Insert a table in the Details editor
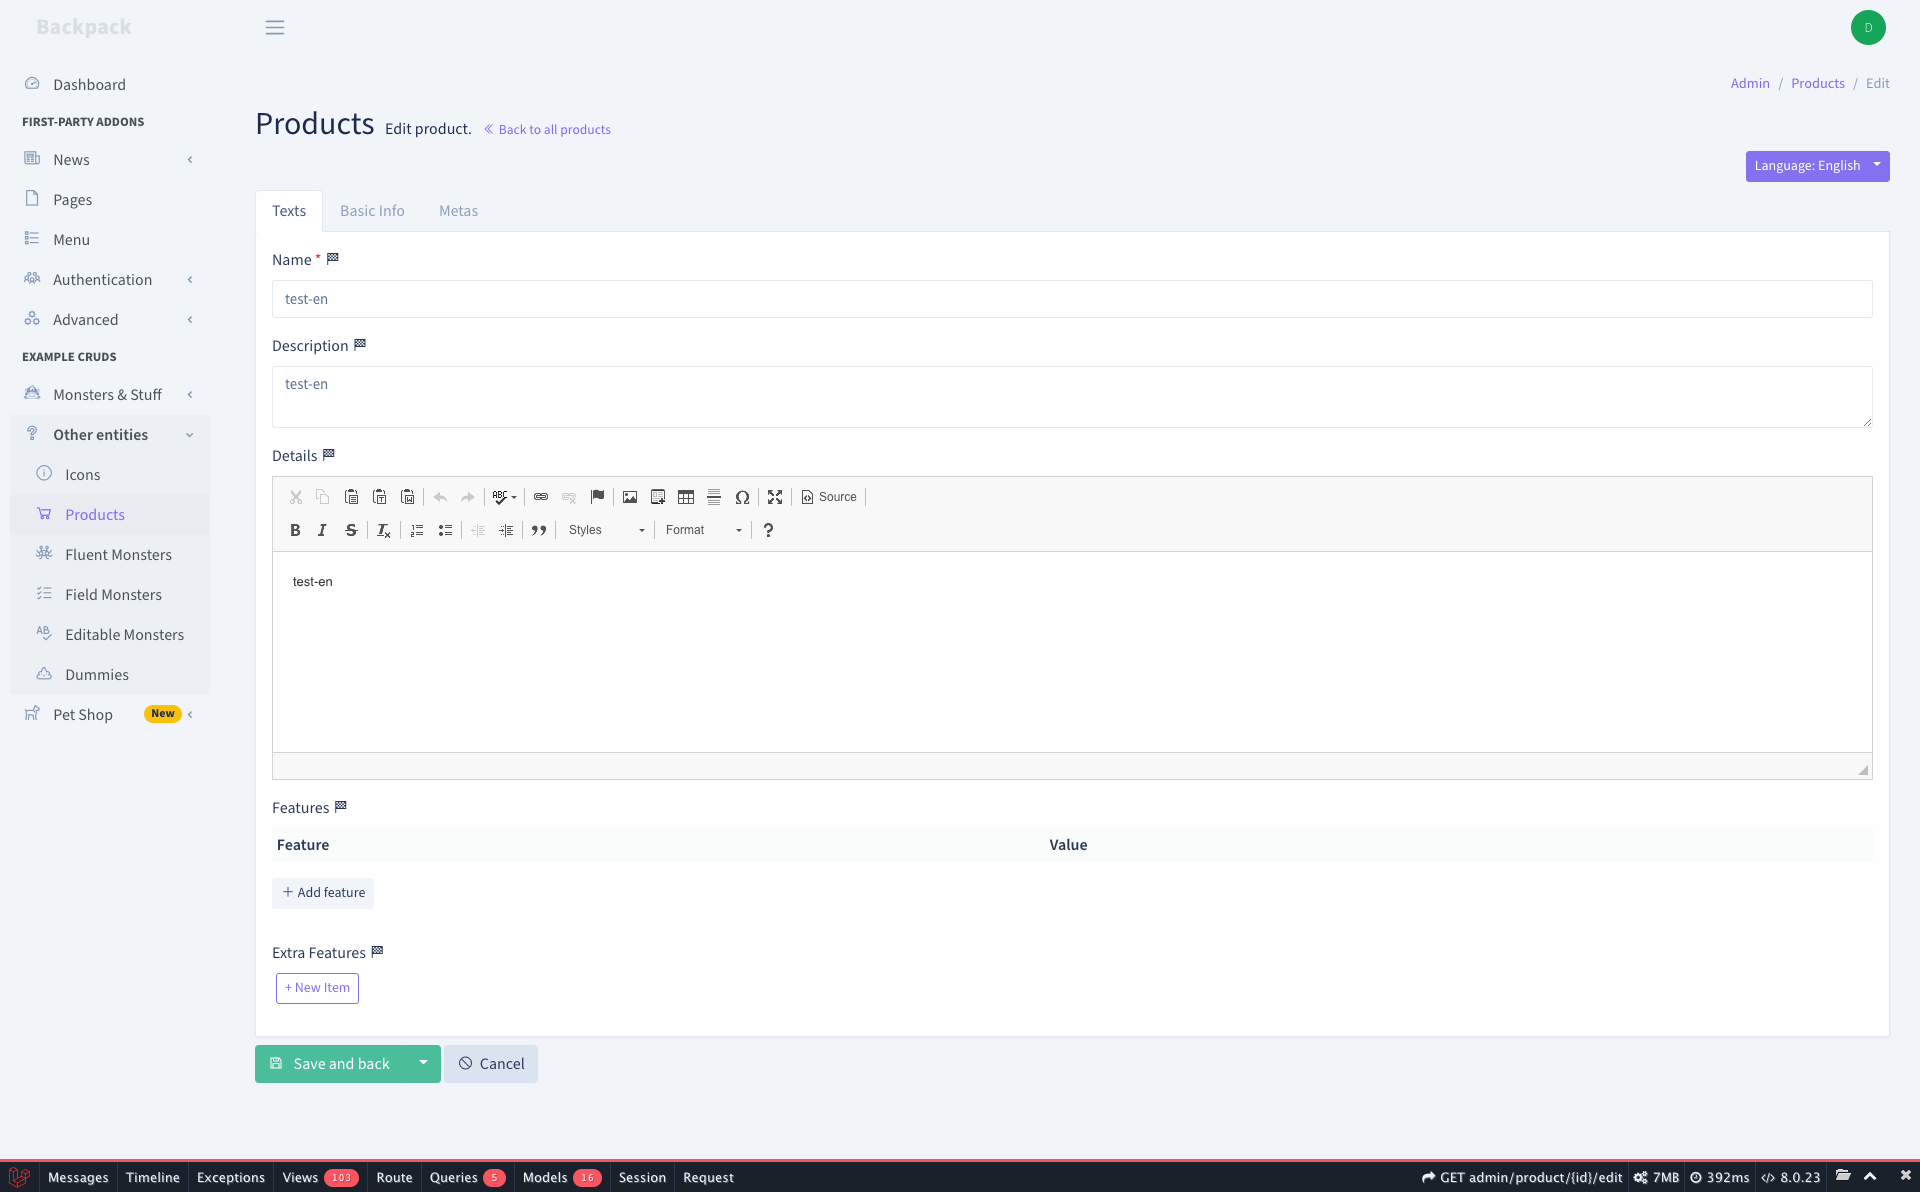The height and width of the screenshot is (1192, 1920). [686, 497]
